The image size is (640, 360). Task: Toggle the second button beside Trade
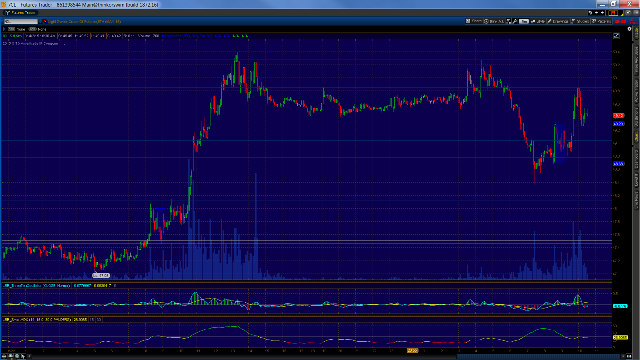point(32,29)
